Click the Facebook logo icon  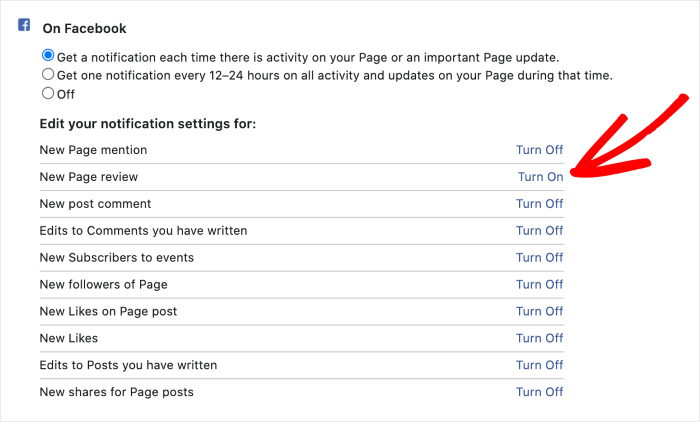click(24, 25)
